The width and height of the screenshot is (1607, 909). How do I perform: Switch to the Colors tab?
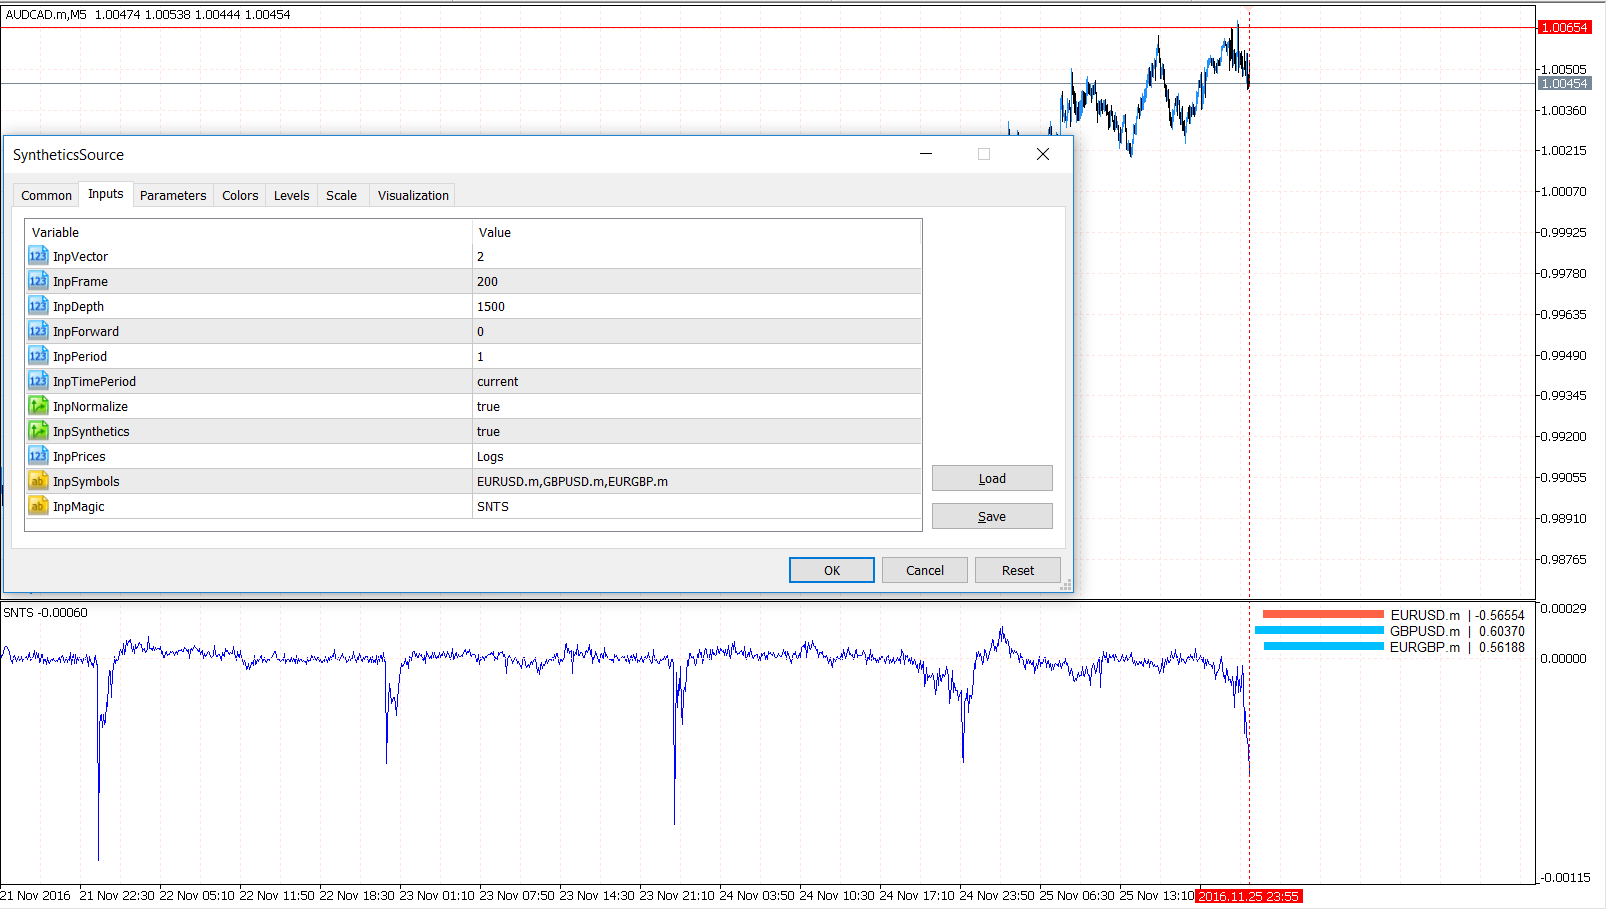[x=239, y=194]
